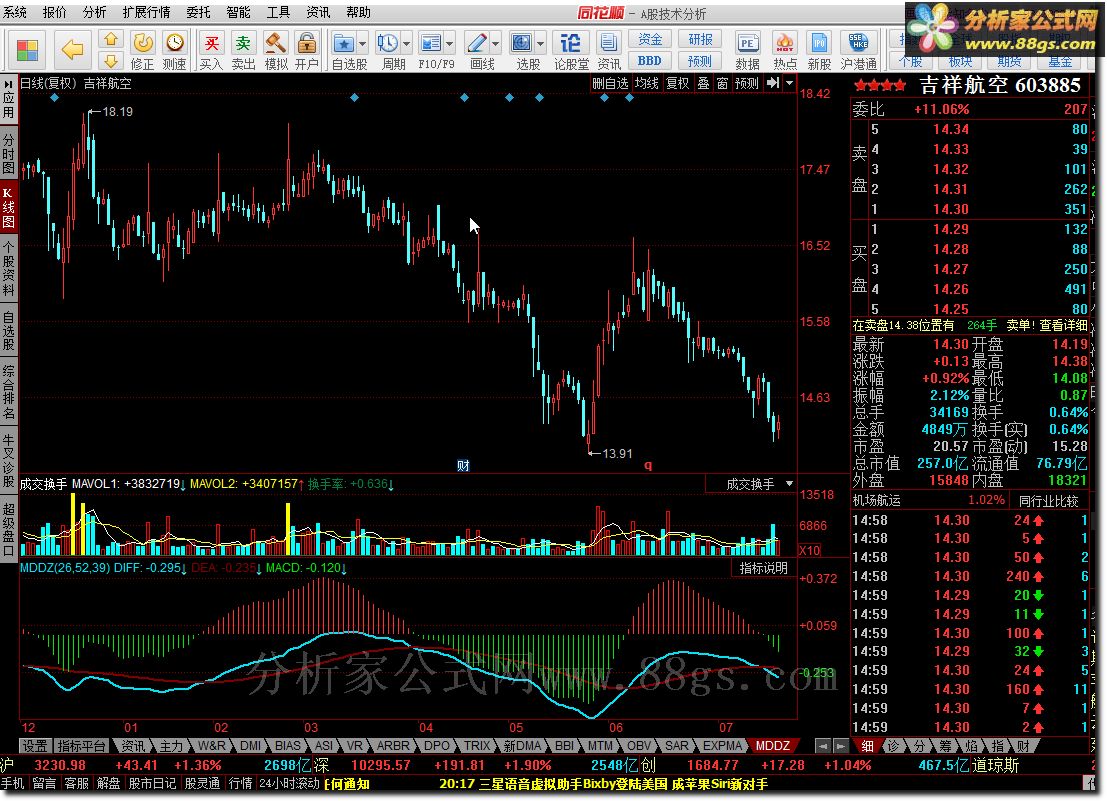Click 指标说明 indicator explanation button
Image resolution: width=1107 pixels, height=801 pixels.
(764, 568)
